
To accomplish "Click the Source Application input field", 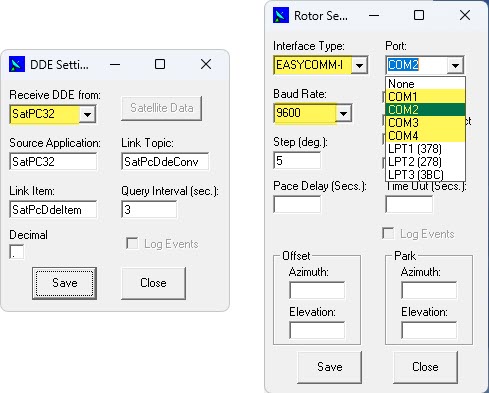I will [53, 162].
